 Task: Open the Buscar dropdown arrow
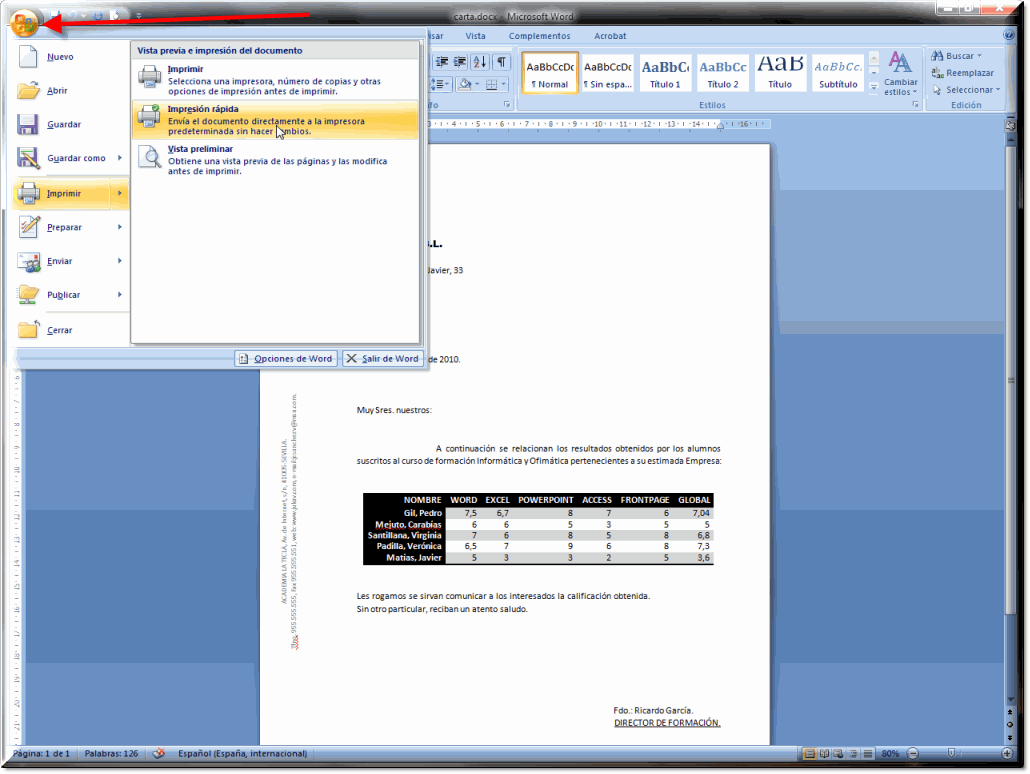pyautogui.click(x=979, y=56)
